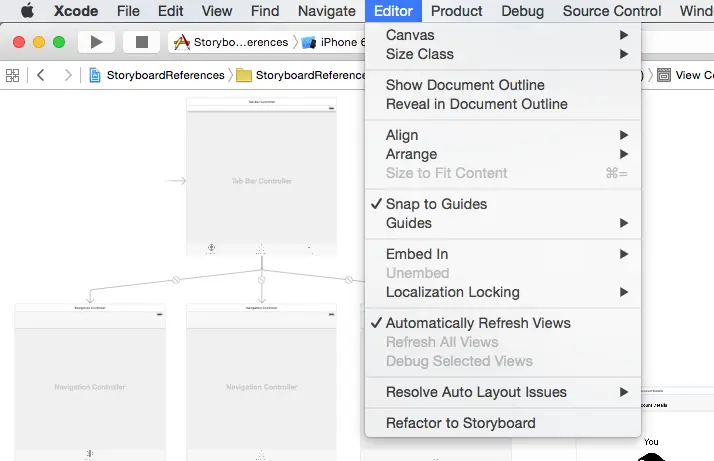714x461 pixels.
Task: Open the Navigate menu
Action: 326,11
